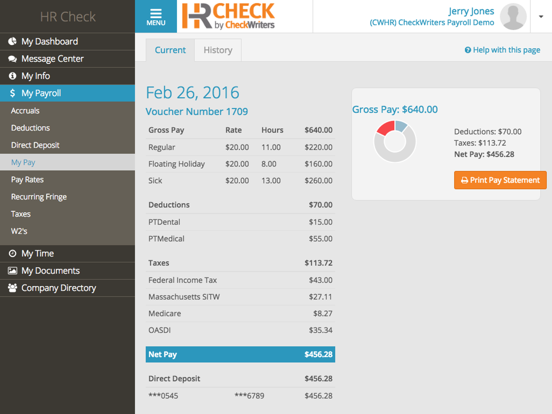The width and height of the screenshot is (552, 414).
Task: Click the gray net pay segment of donut chart
Action: (395, 158)
